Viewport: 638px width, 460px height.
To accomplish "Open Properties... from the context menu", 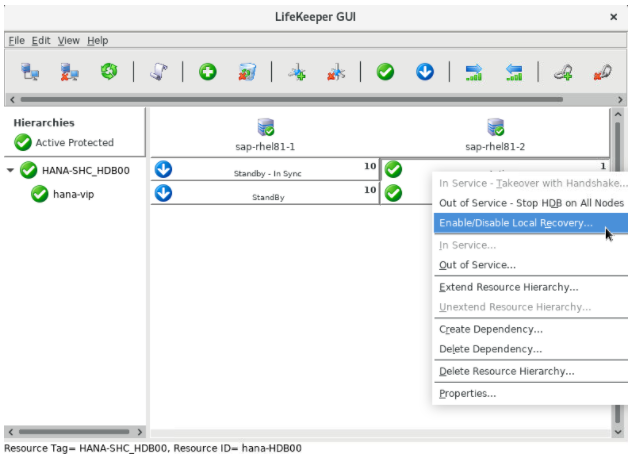I will [531, 393].
